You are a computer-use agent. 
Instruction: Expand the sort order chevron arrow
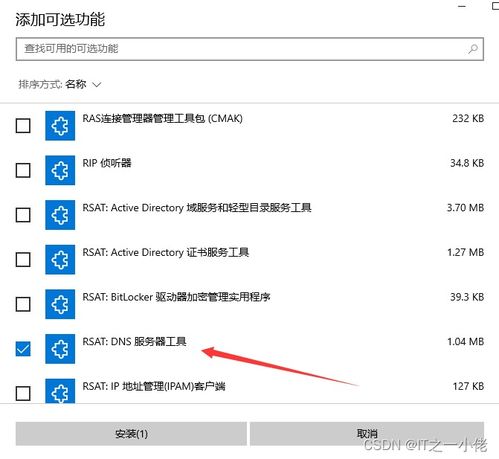[97, 85]
